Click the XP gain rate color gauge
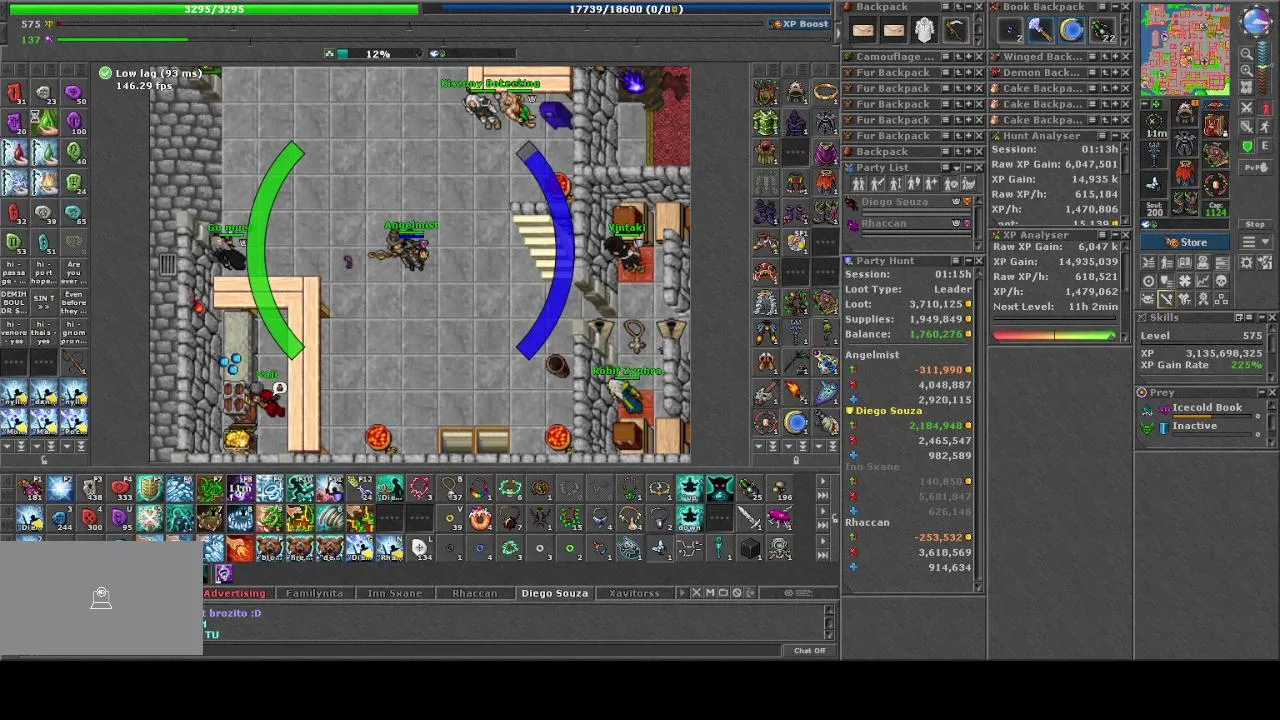1280x720 pixels. point(1054,336)
